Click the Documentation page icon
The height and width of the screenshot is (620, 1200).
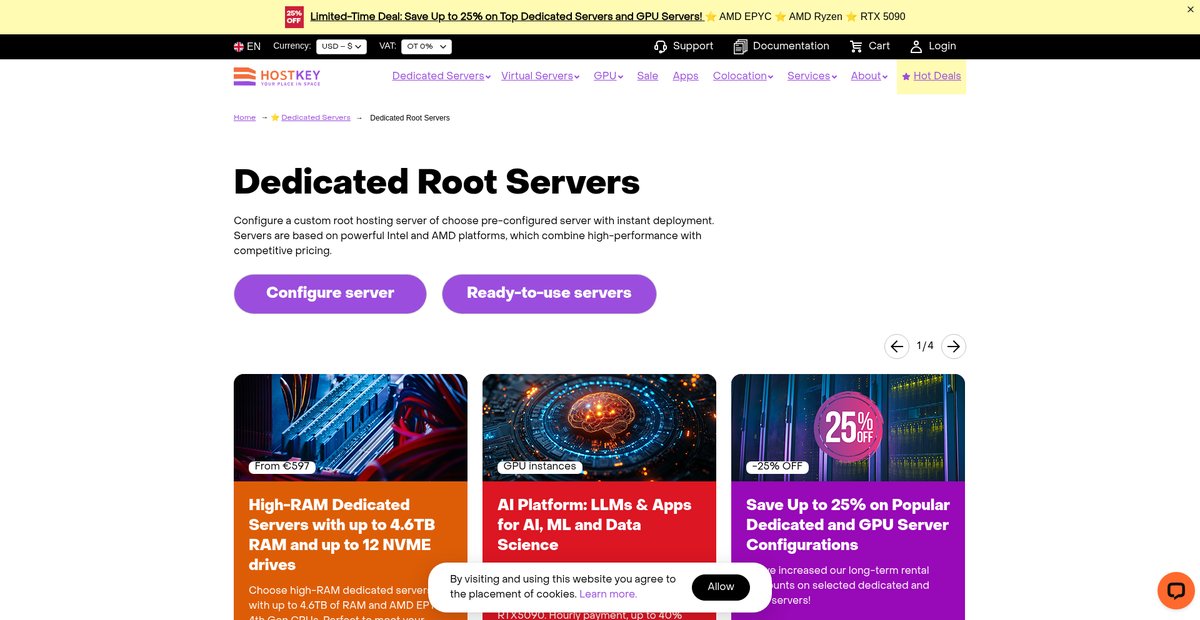(740, 46)
